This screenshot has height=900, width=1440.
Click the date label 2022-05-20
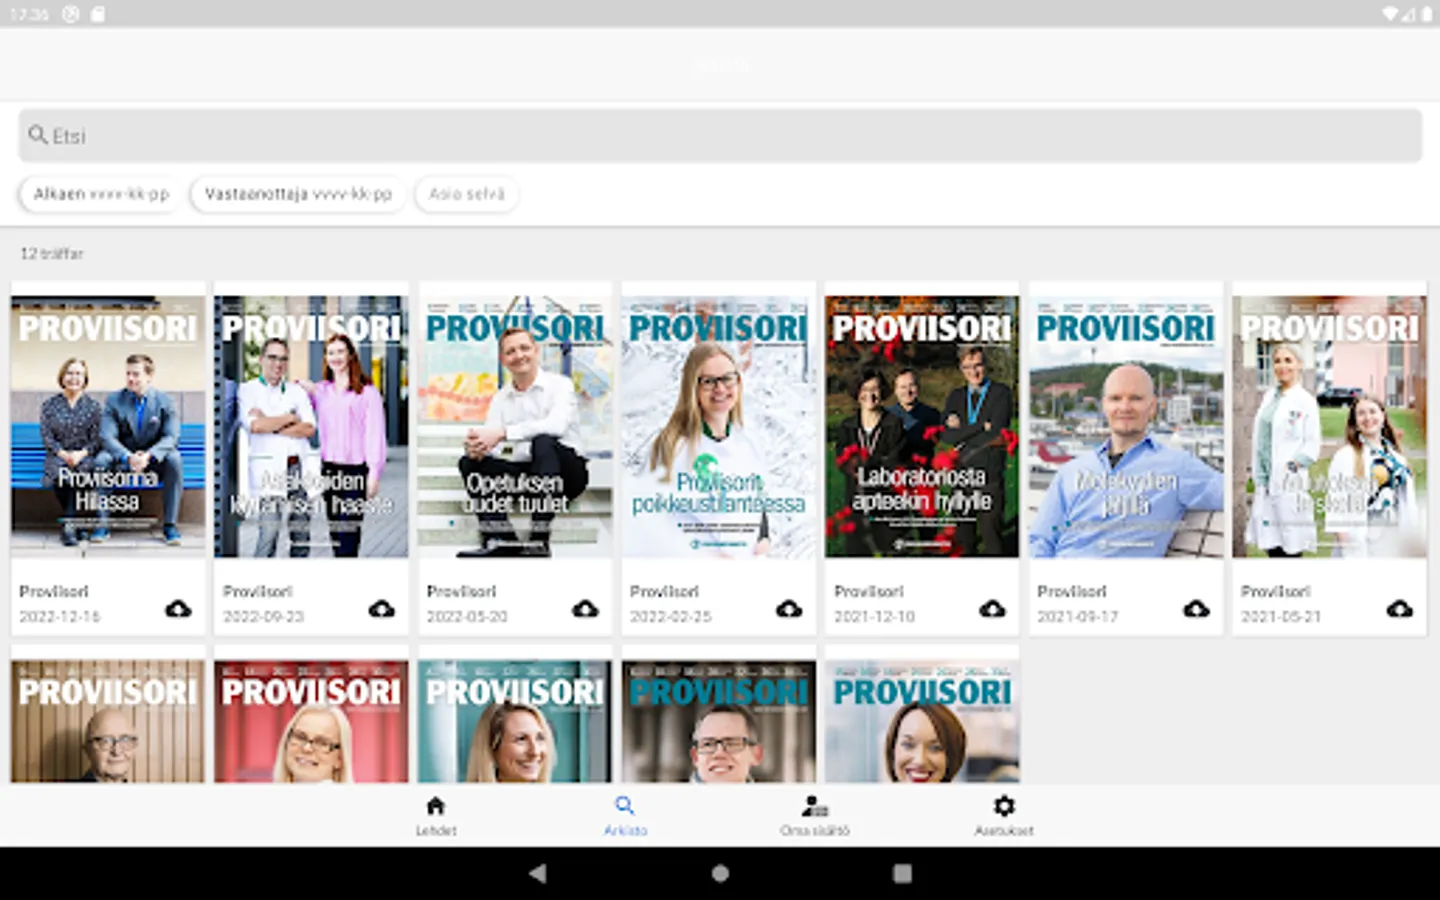(x=467, y=617)
